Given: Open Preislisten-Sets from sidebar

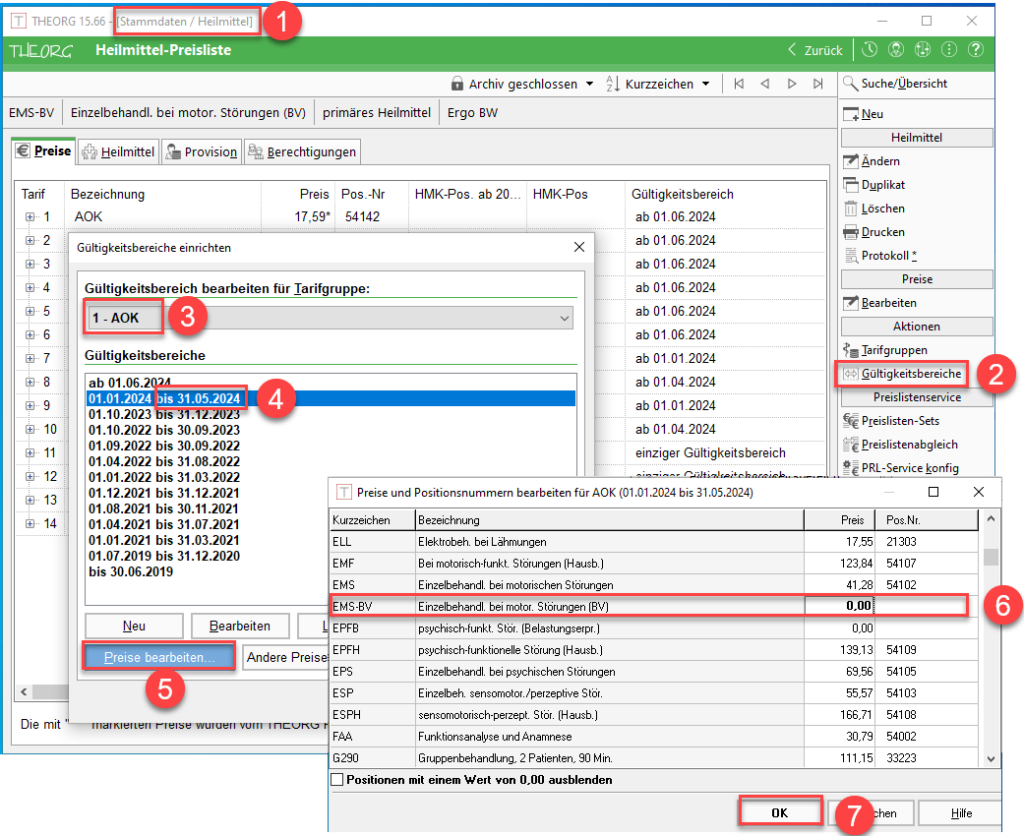Looking at the screenshot, I should click(899, 421).
